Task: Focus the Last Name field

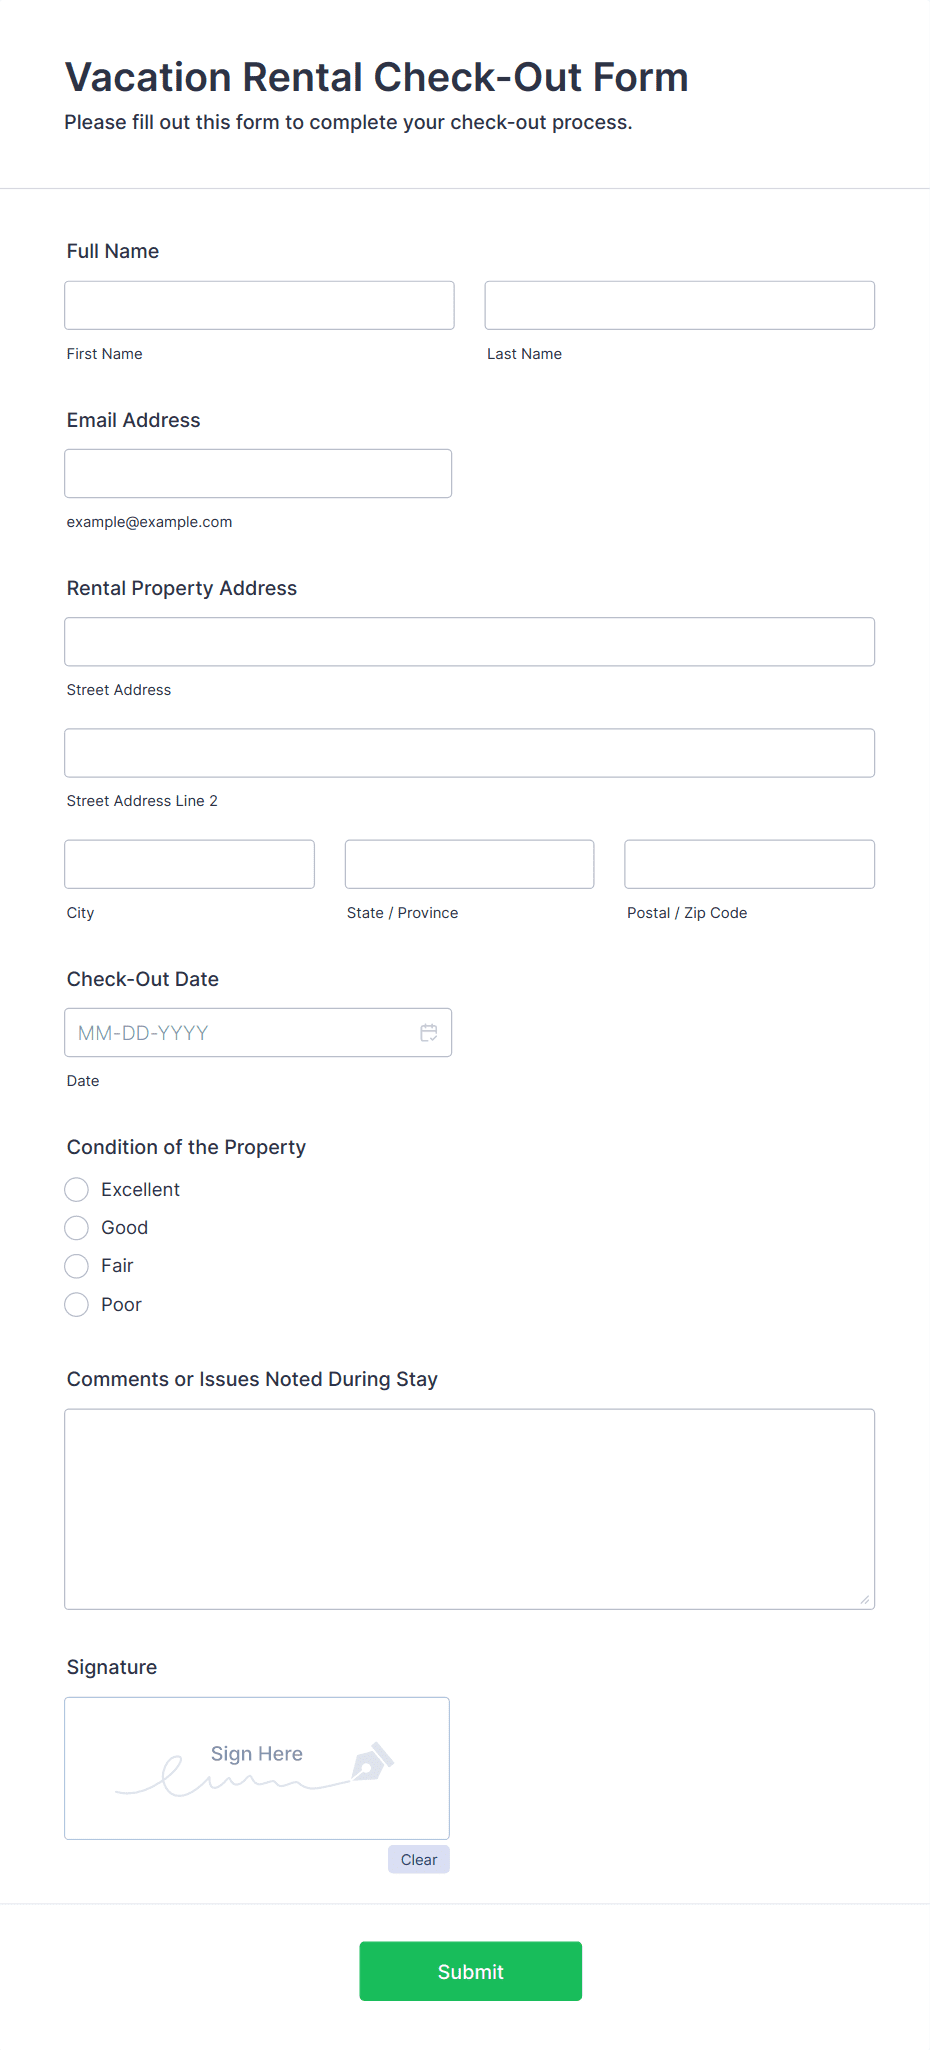Action: click(680, 305)
